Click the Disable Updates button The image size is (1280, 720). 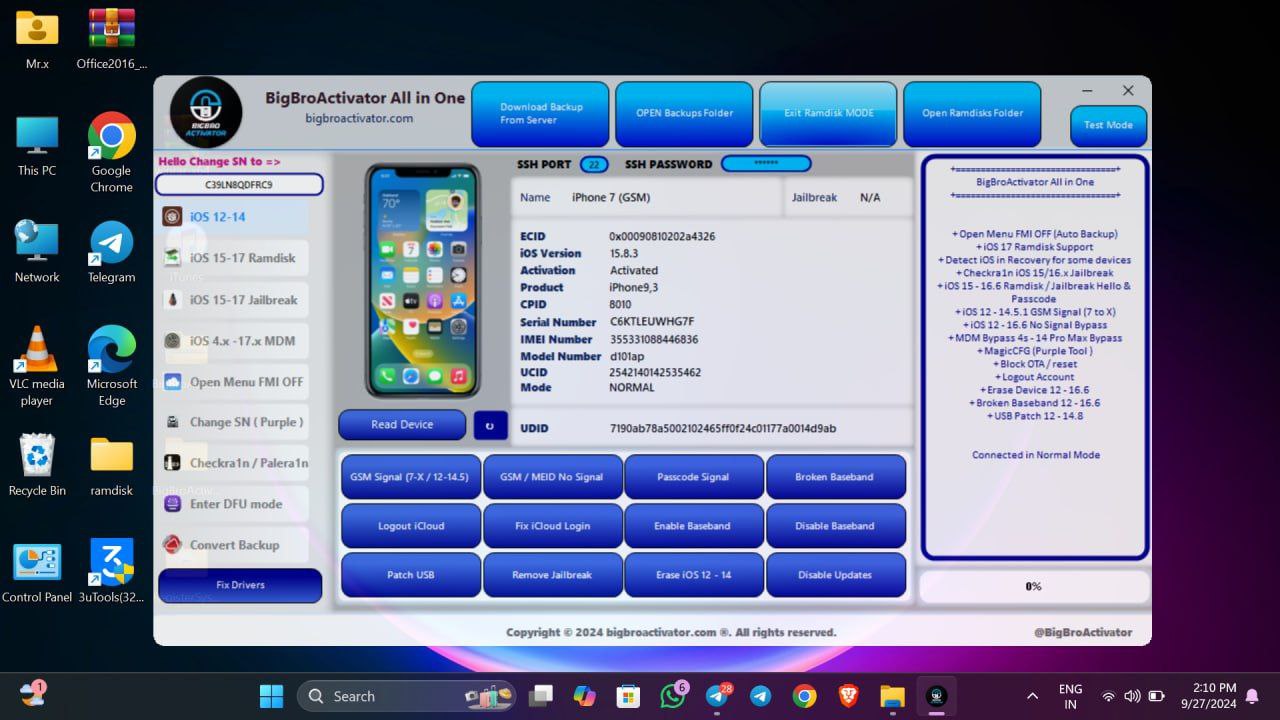836,575
